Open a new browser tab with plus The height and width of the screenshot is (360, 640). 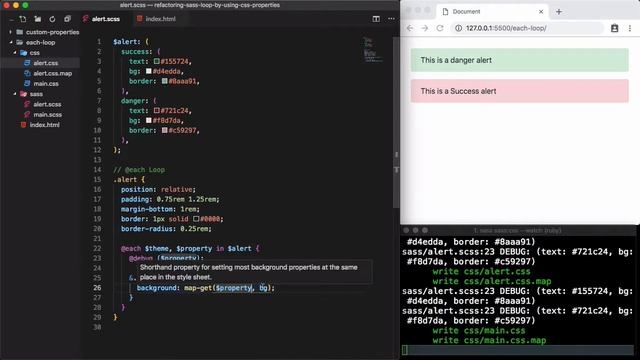pos(559,11)
